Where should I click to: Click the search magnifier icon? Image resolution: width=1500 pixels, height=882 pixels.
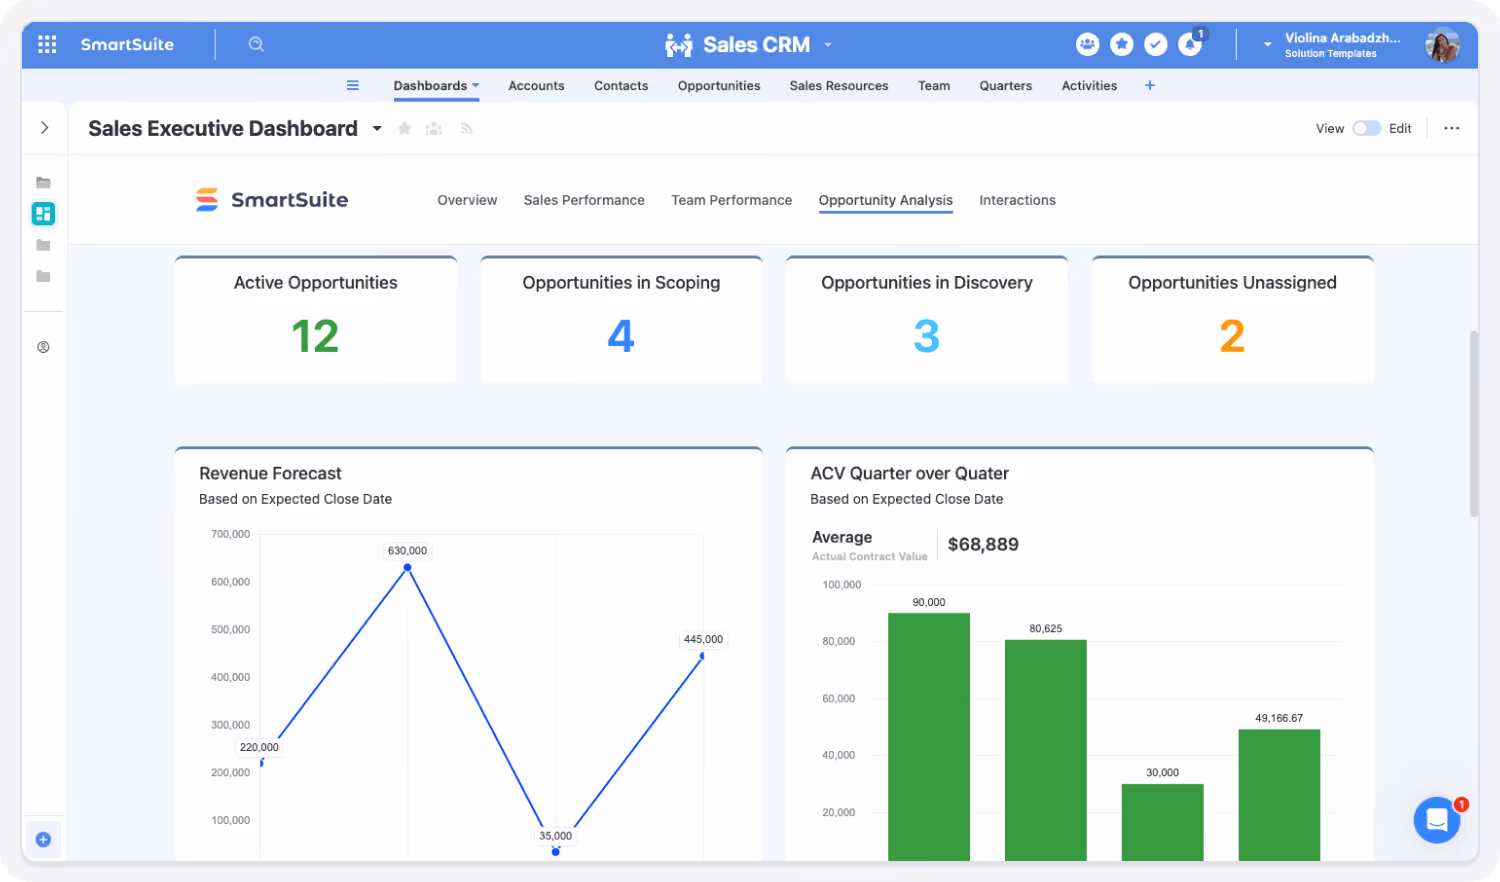(x=256, y=44)
